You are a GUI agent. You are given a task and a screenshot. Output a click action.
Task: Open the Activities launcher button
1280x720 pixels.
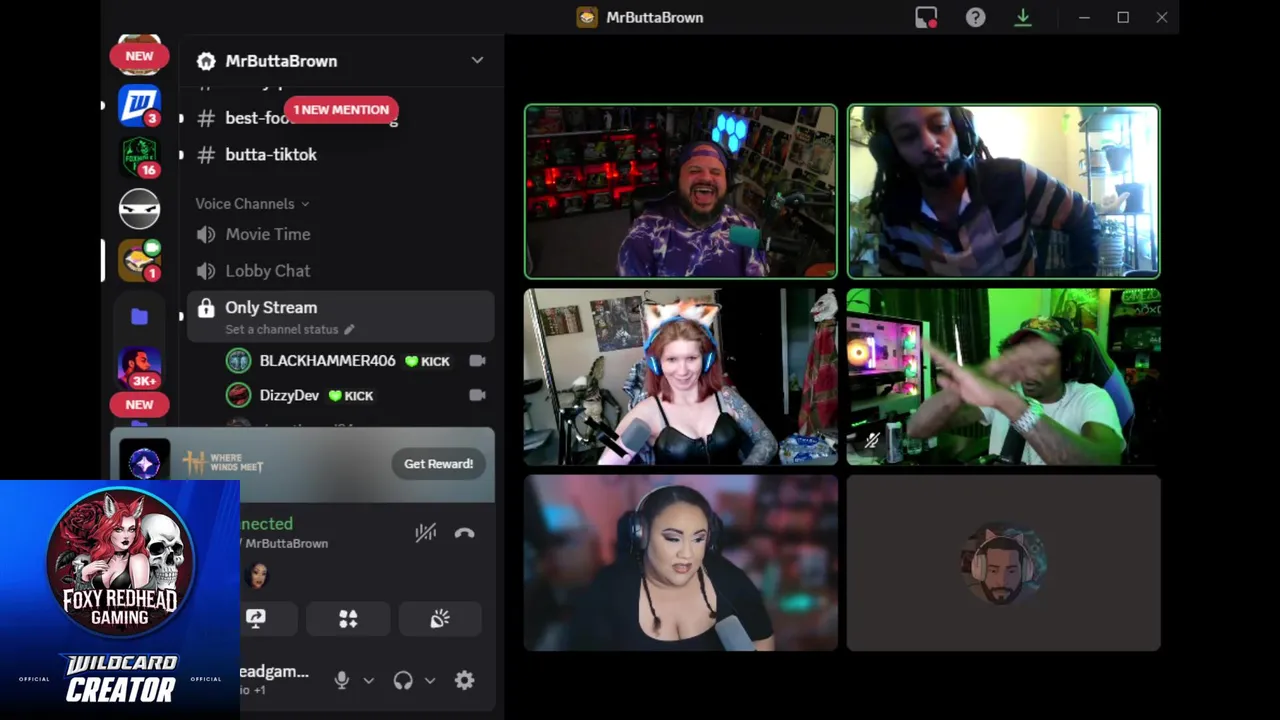click(348, 619)
